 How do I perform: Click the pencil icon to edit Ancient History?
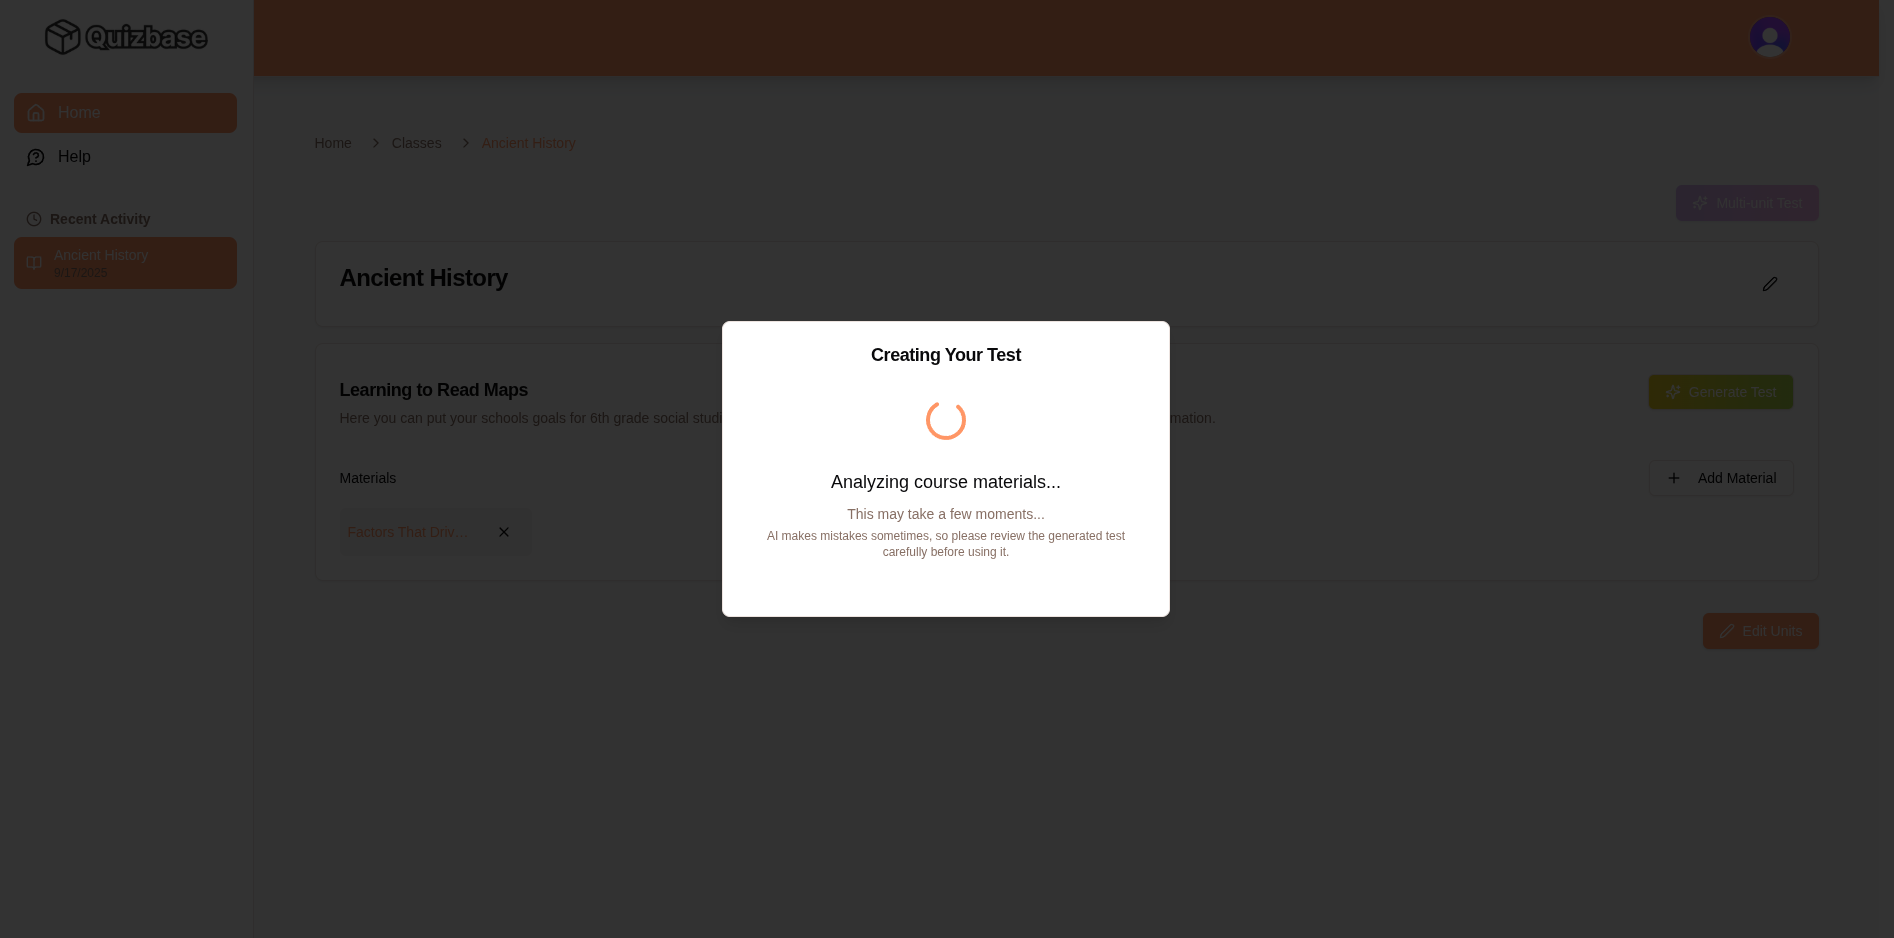(1769, 285)
